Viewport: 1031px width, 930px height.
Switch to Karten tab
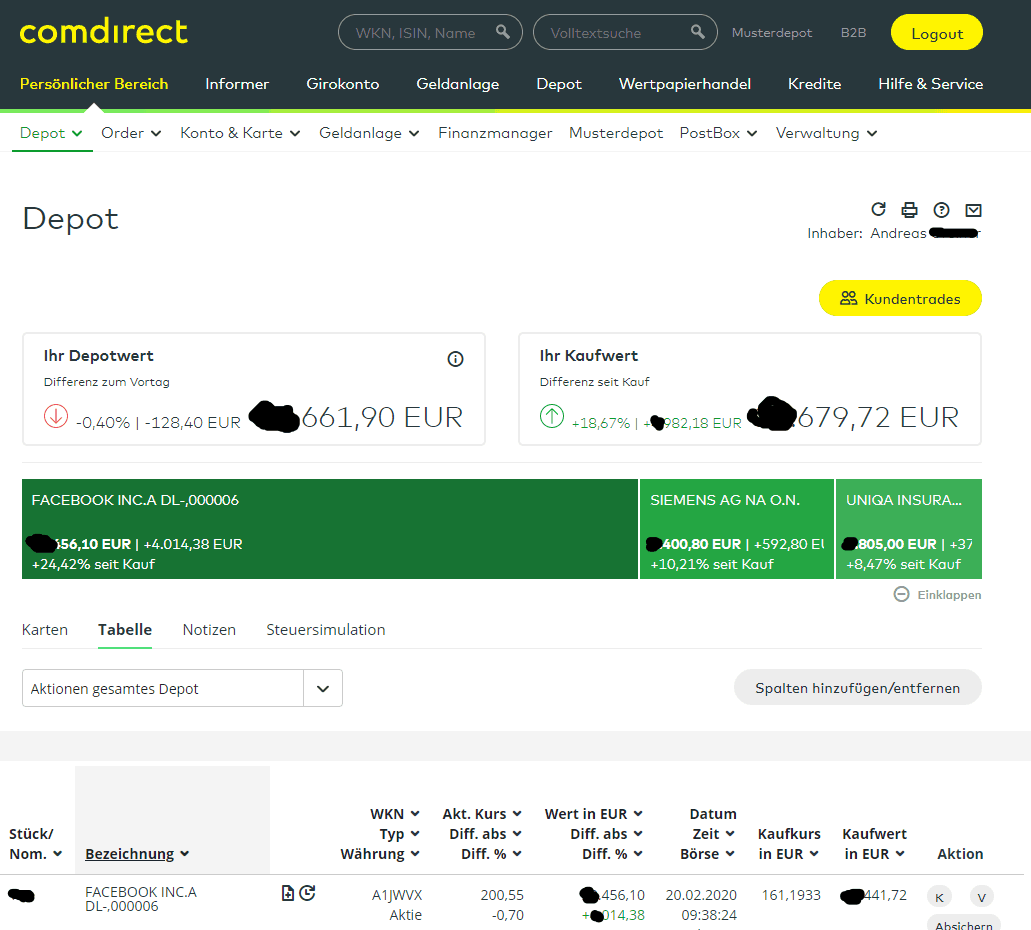45,629
